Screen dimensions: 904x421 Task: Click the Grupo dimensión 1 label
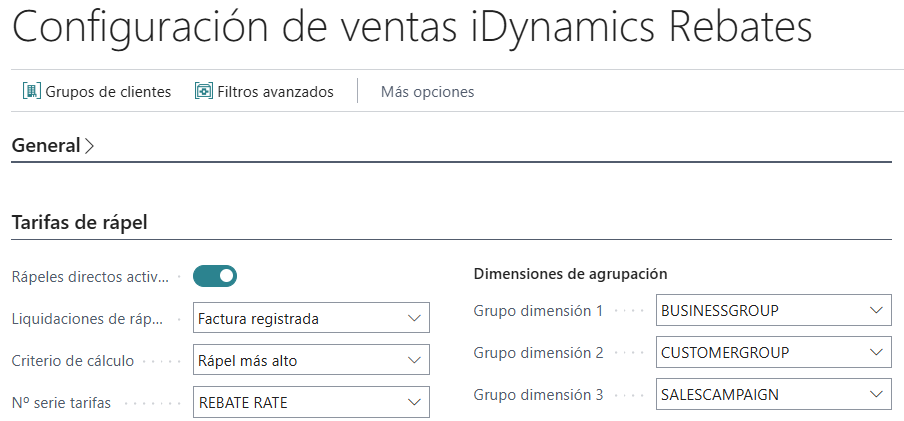tap(538, 311)
